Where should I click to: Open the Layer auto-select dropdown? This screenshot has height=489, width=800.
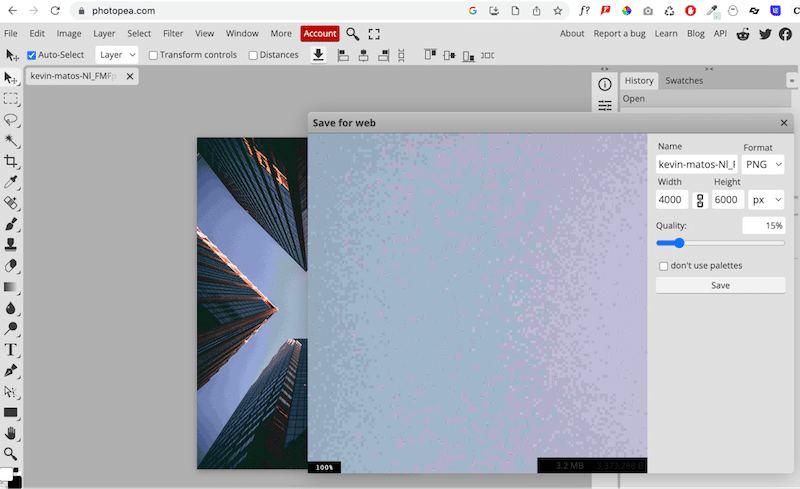click(117, 55)
